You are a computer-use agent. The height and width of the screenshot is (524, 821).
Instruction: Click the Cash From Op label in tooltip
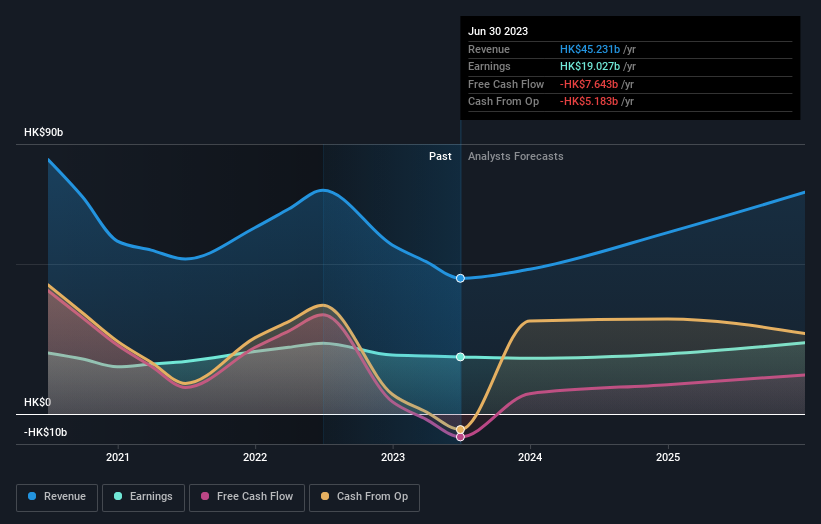click(x=503, y=102)
